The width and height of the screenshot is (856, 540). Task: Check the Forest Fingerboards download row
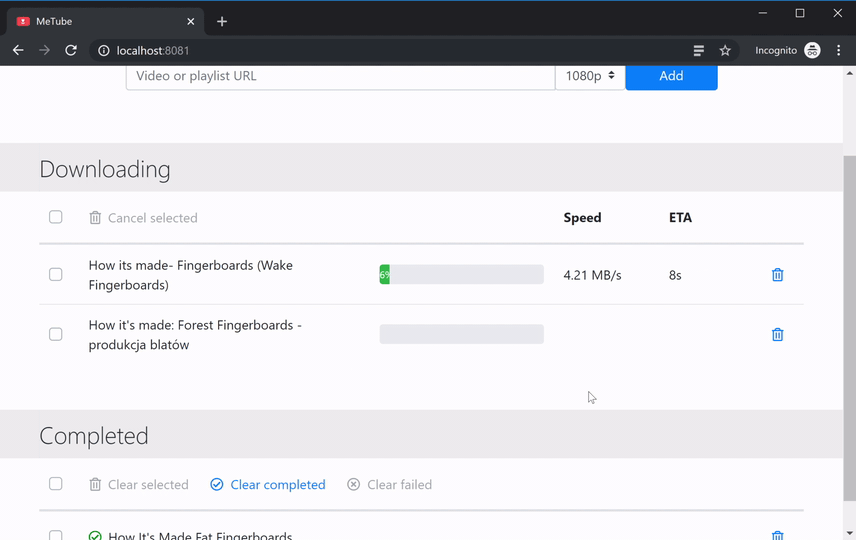click(56, 334)
